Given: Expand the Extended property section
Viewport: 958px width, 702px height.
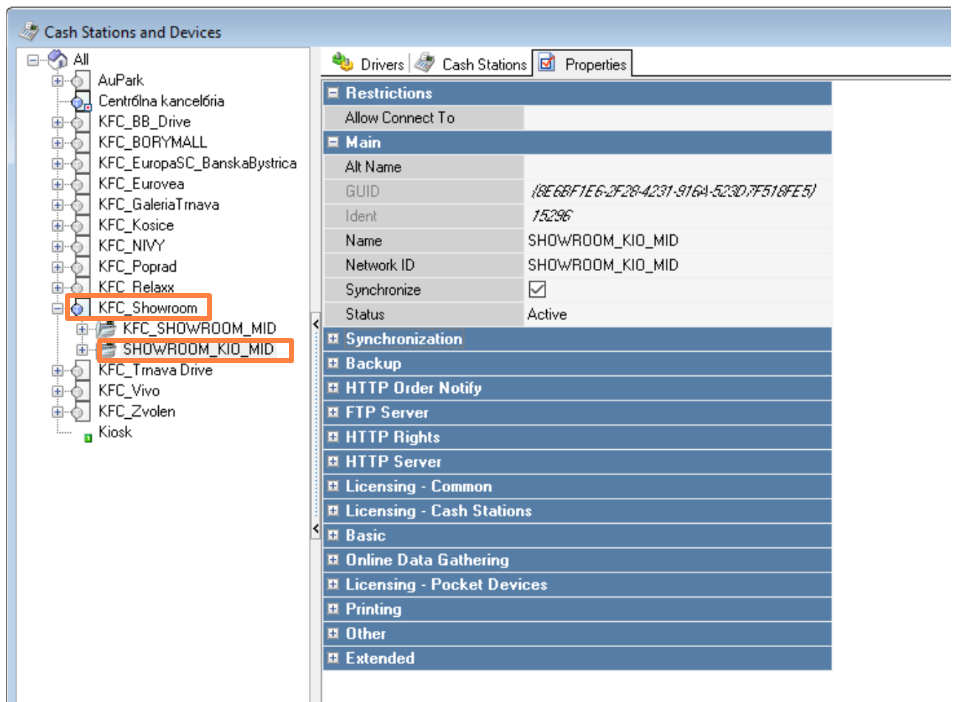Looking at the screenshot, I should click(x=333, y=658).
